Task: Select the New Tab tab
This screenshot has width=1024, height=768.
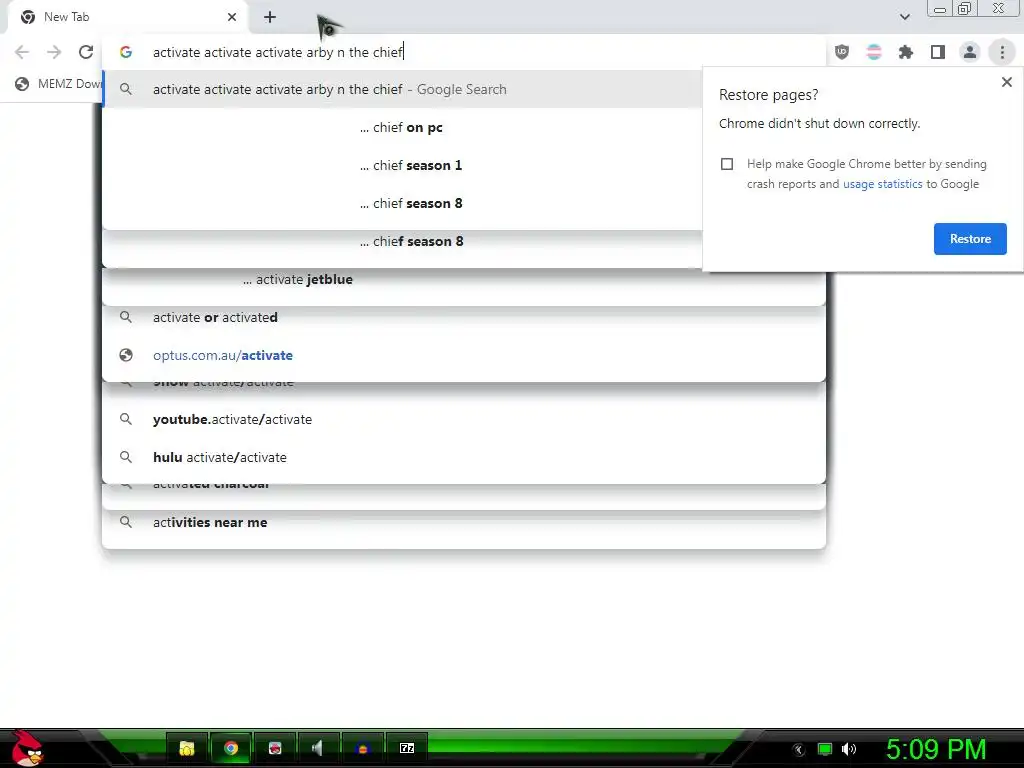Action: [129, 17]
